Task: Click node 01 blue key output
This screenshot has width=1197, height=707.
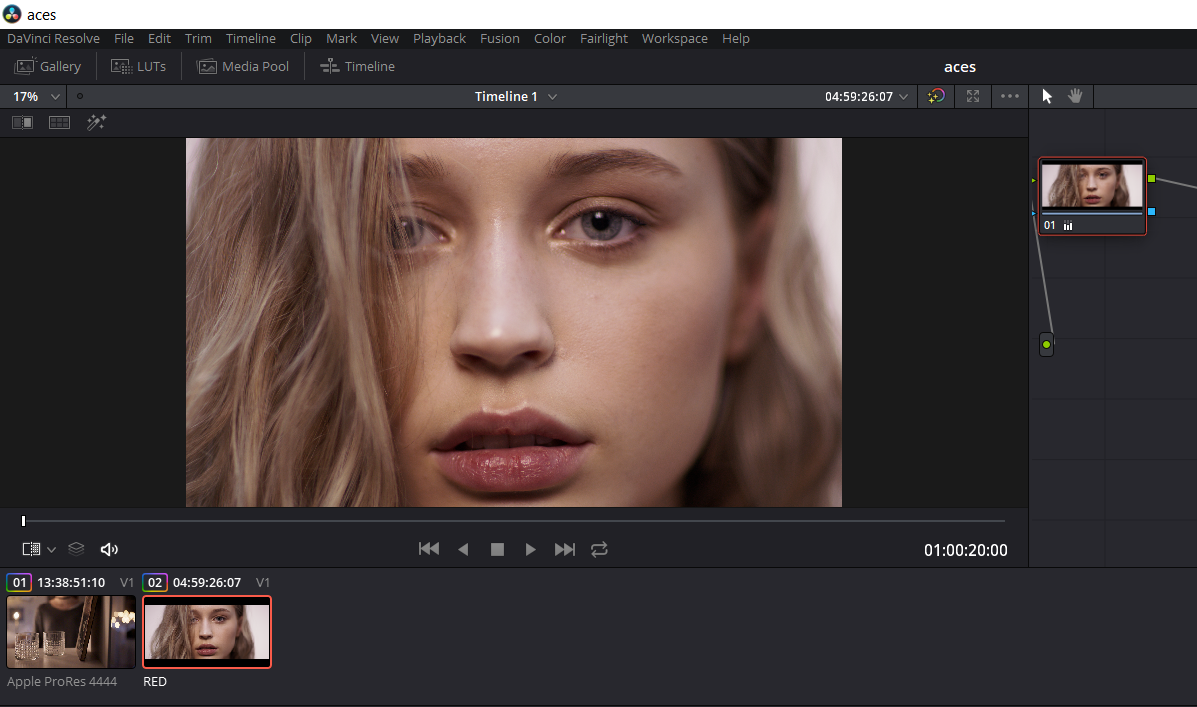Action: [1151, 211]
